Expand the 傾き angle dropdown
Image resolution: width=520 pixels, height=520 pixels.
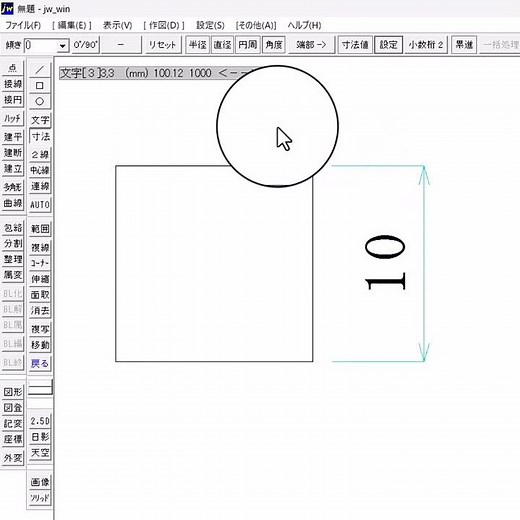pos(62,46)
